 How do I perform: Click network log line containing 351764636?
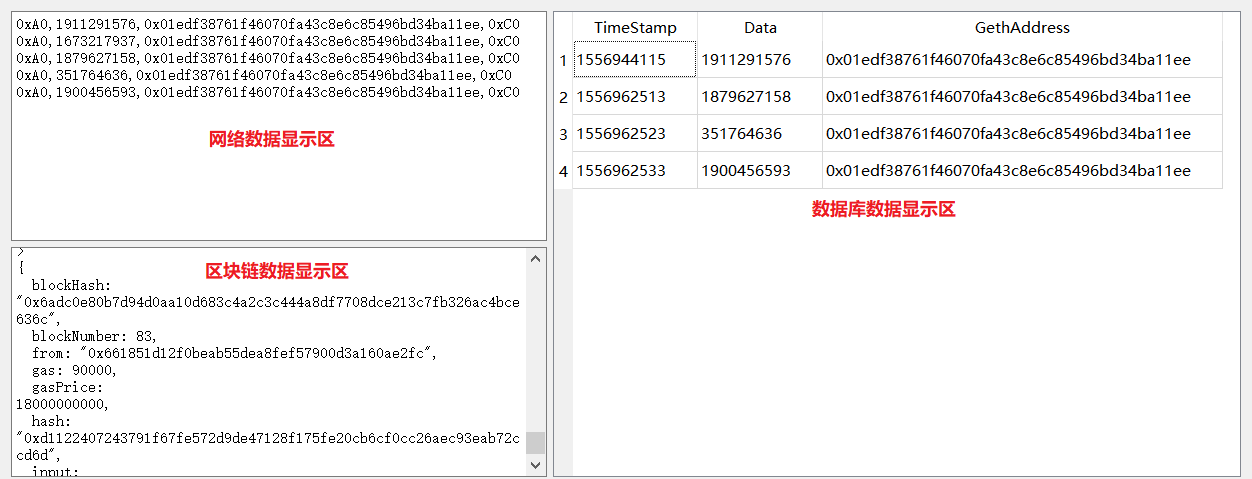click(x=264, y=75)
